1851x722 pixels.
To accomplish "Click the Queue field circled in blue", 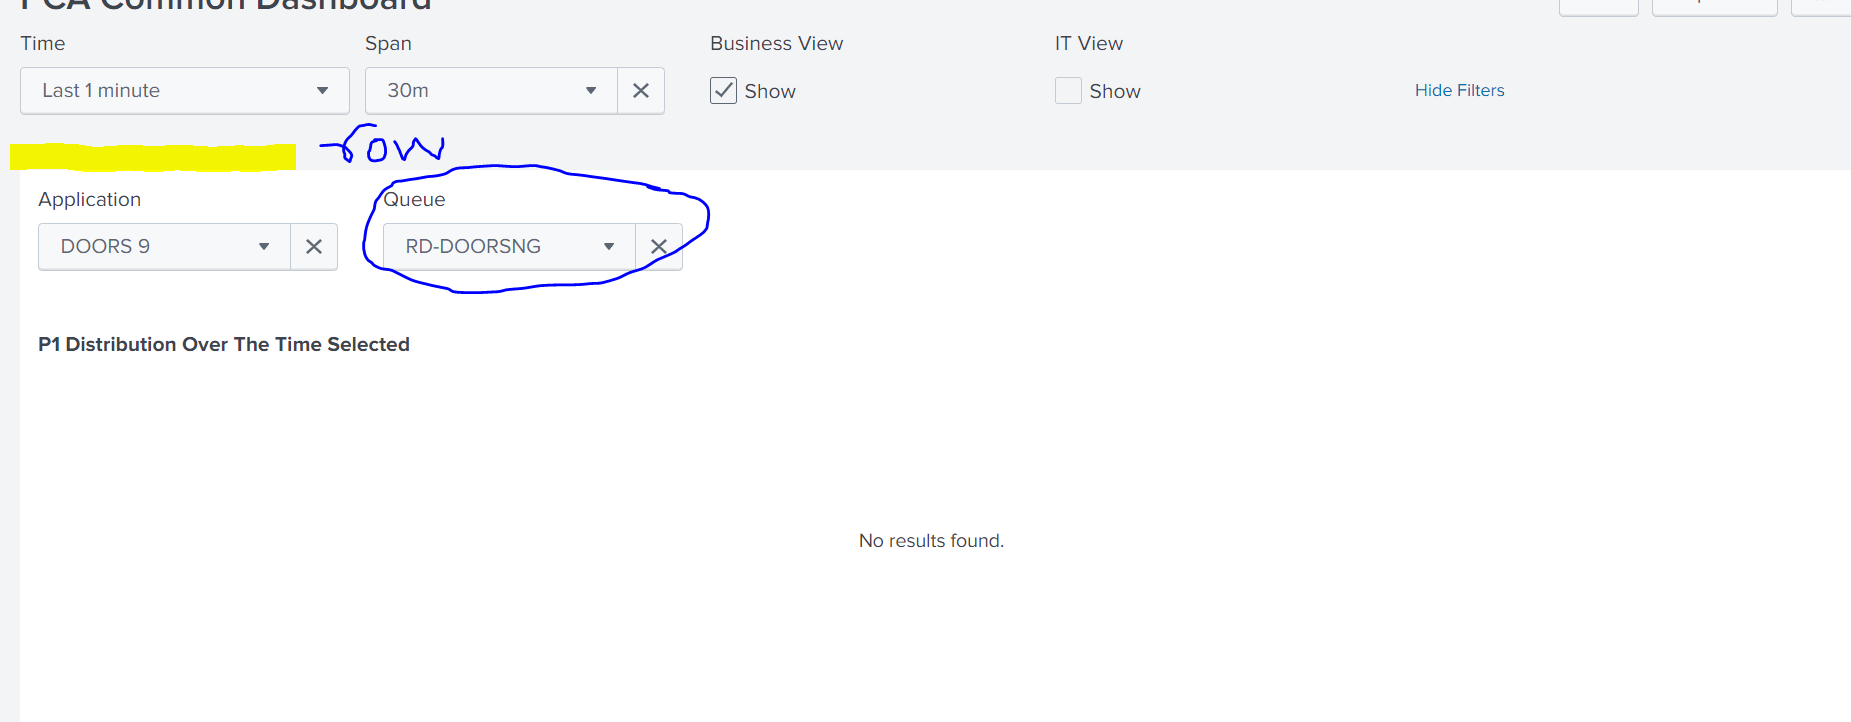I will point(505,246).
